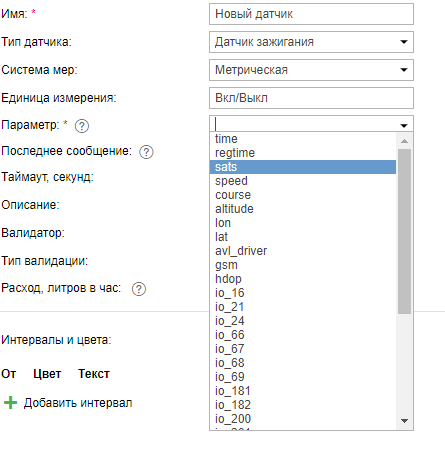This screenshot has height=458, width=445.
Task: Click the Добавить интервал link
Action: point(78,403)
